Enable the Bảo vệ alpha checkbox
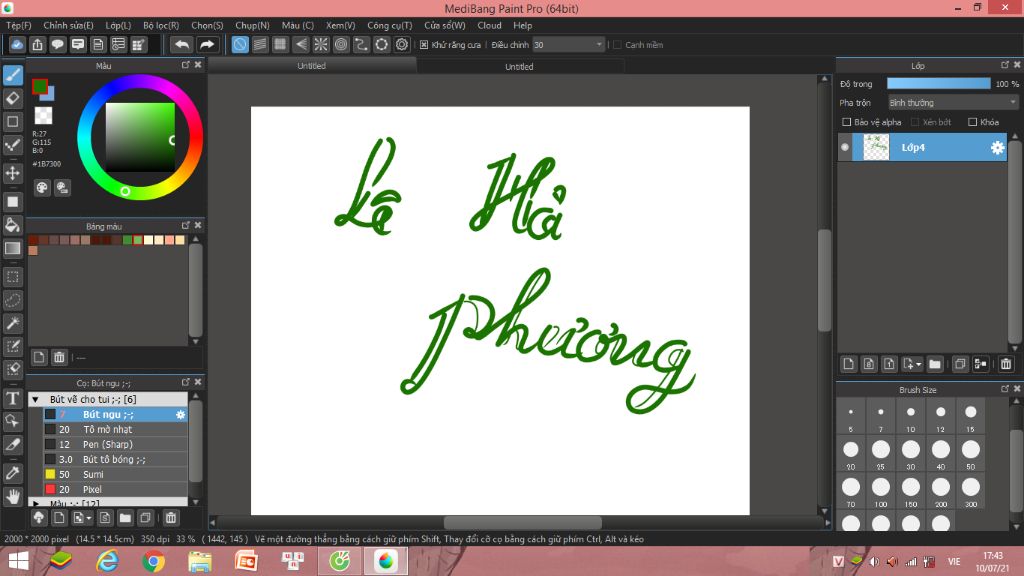 click(x=846, y=122)
